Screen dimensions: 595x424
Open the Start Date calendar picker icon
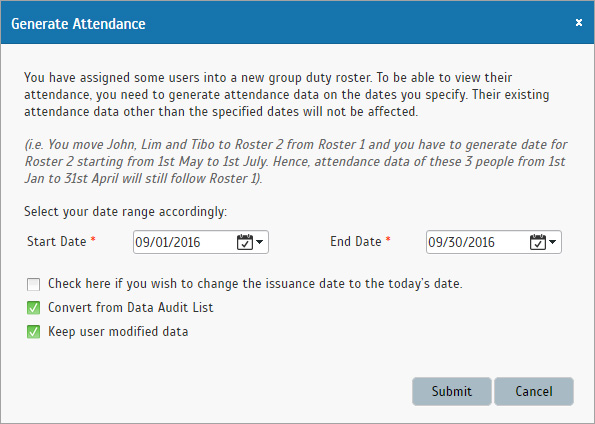point(245,242)
